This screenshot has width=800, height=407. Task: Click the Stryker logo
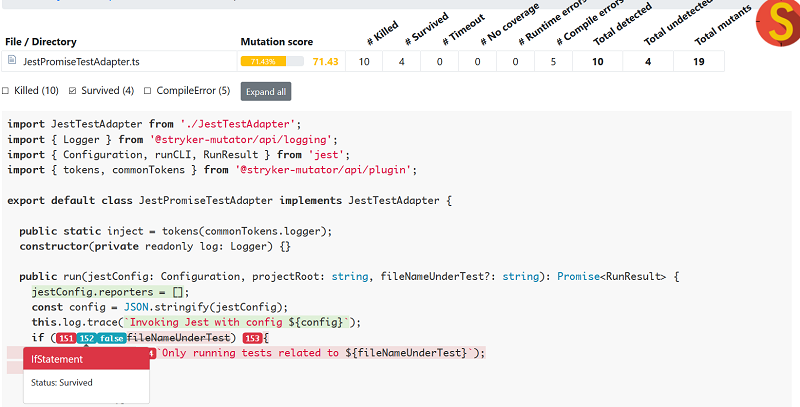tap(778, 22)
